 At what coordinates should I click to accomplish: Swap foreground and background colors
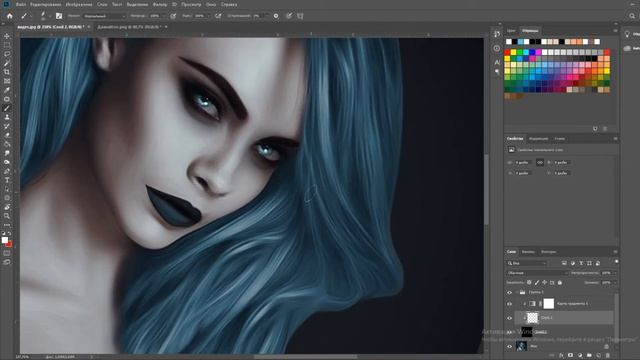click(x=10, y=233)
